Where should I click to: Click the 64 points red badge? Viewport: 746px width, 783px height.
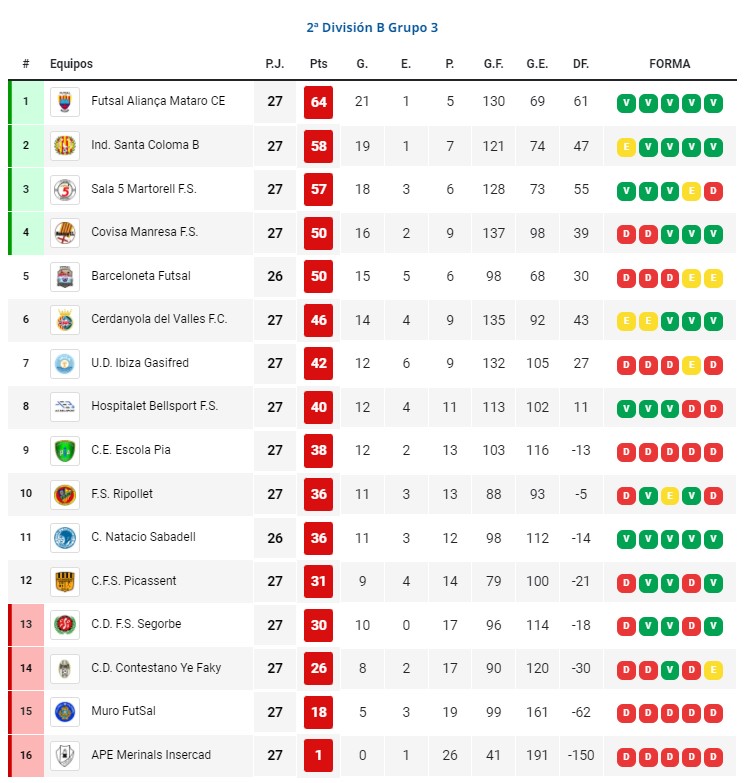coord(319,102)
